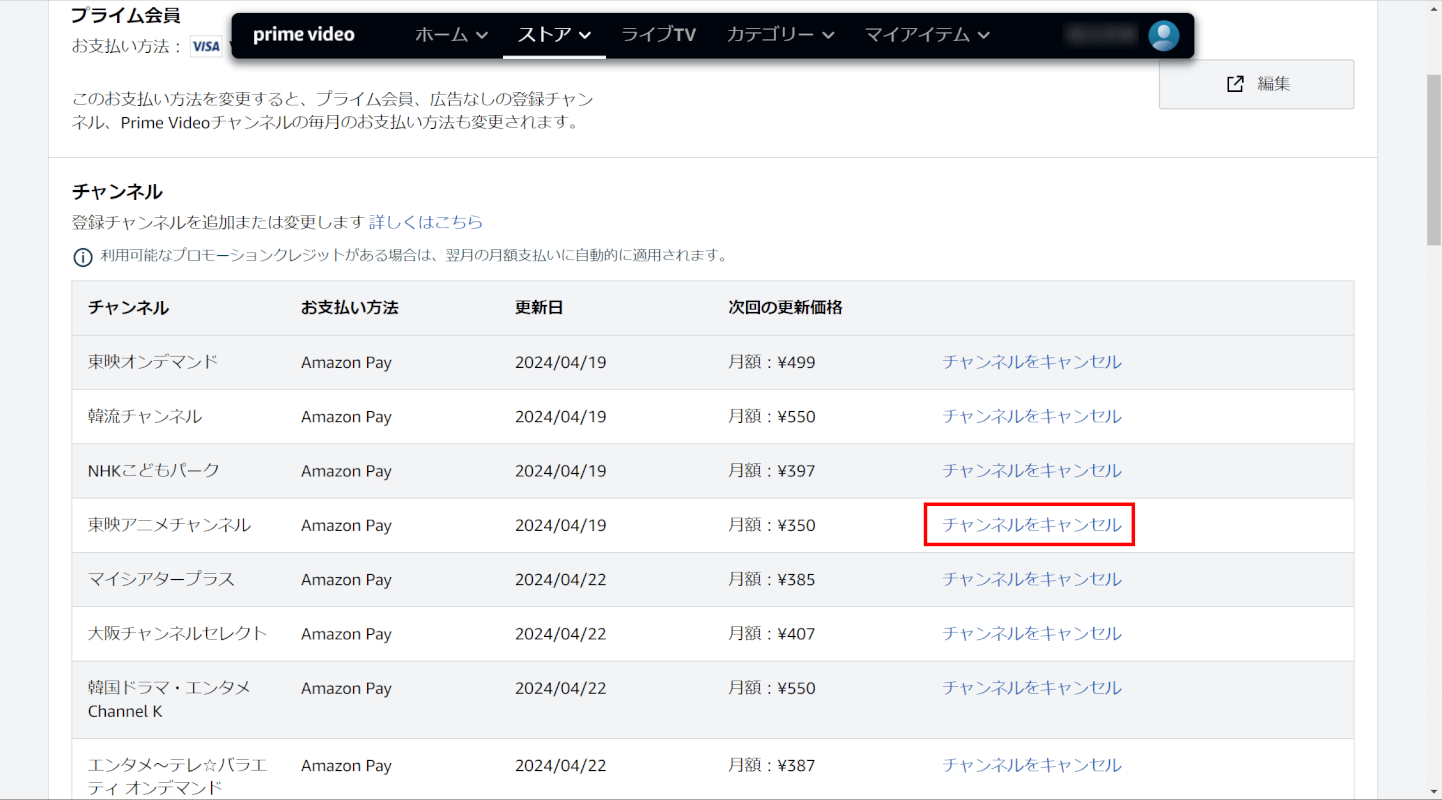Expand the カテゴリー menu

click(781, 35)
